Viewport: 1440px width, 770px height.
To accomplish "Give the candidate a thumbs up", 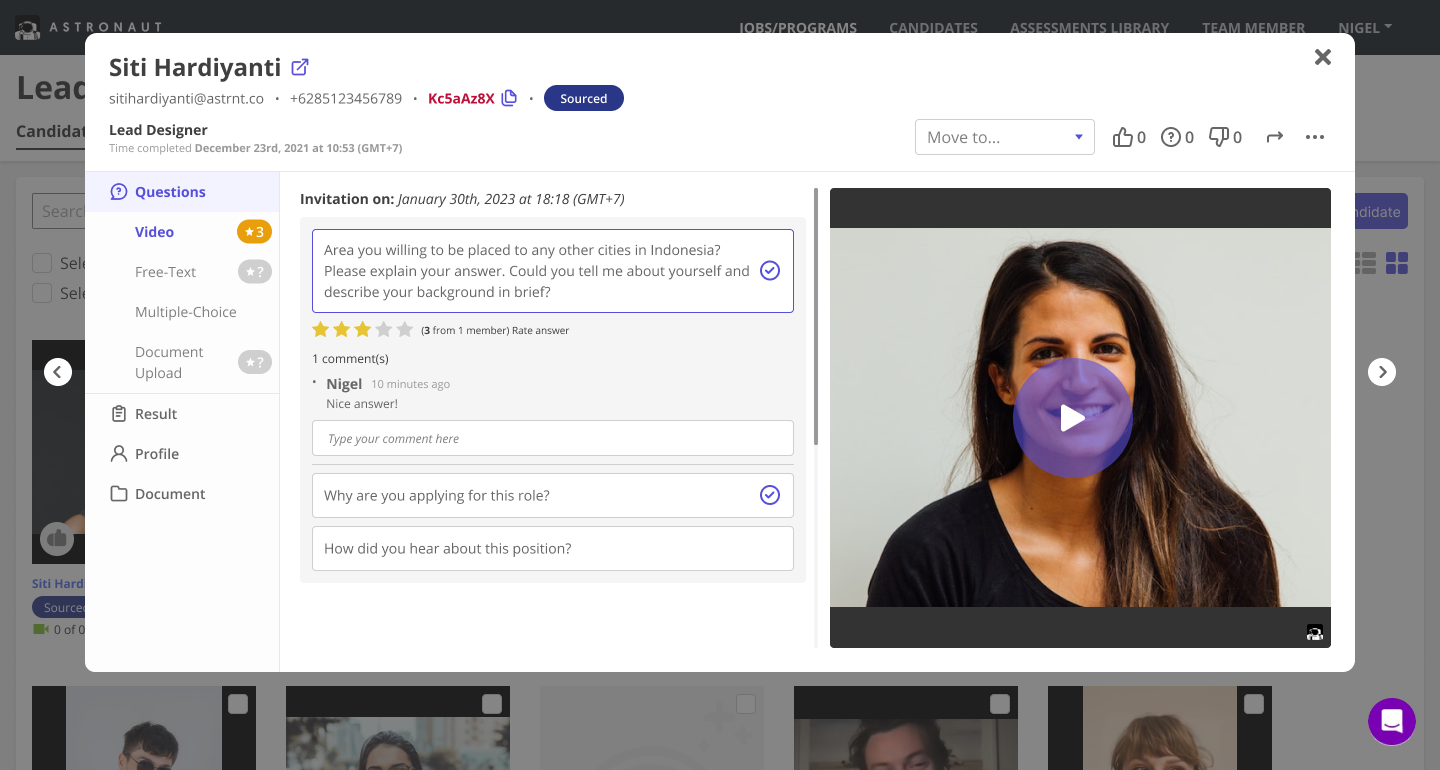I will [1123, 137].
